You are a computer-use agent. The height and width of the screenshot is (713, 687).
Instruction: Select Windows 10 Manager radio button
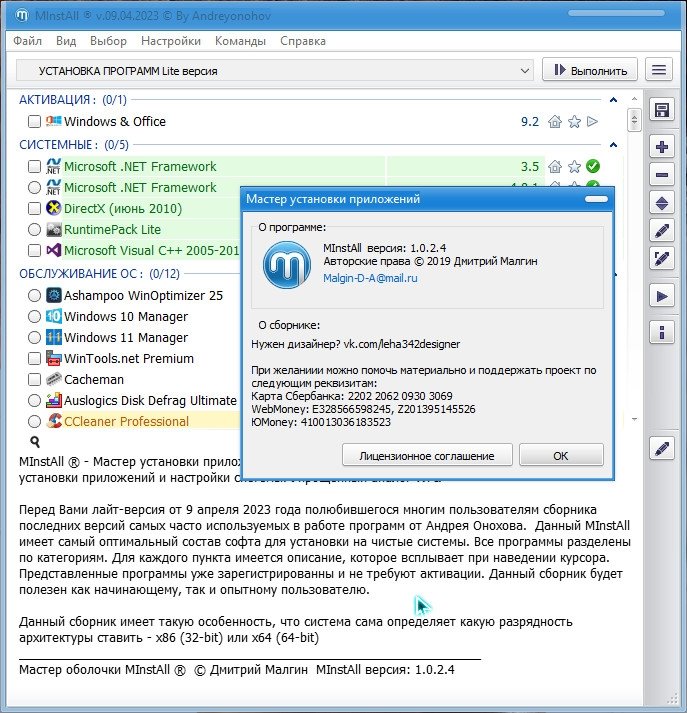[34, 316]
